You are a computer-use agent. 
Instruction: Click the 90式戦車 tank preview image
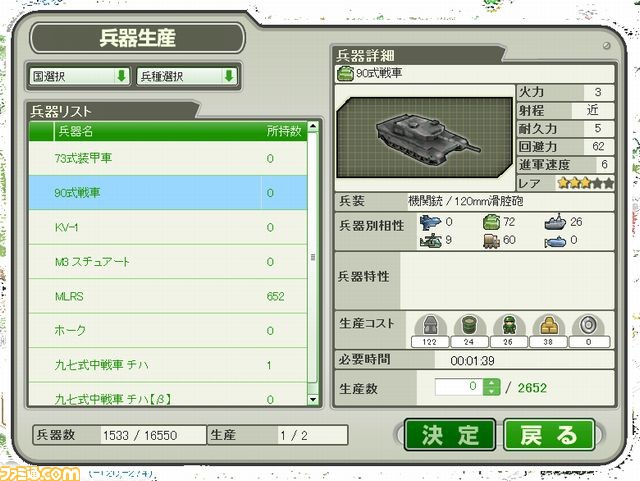(425, 137)
